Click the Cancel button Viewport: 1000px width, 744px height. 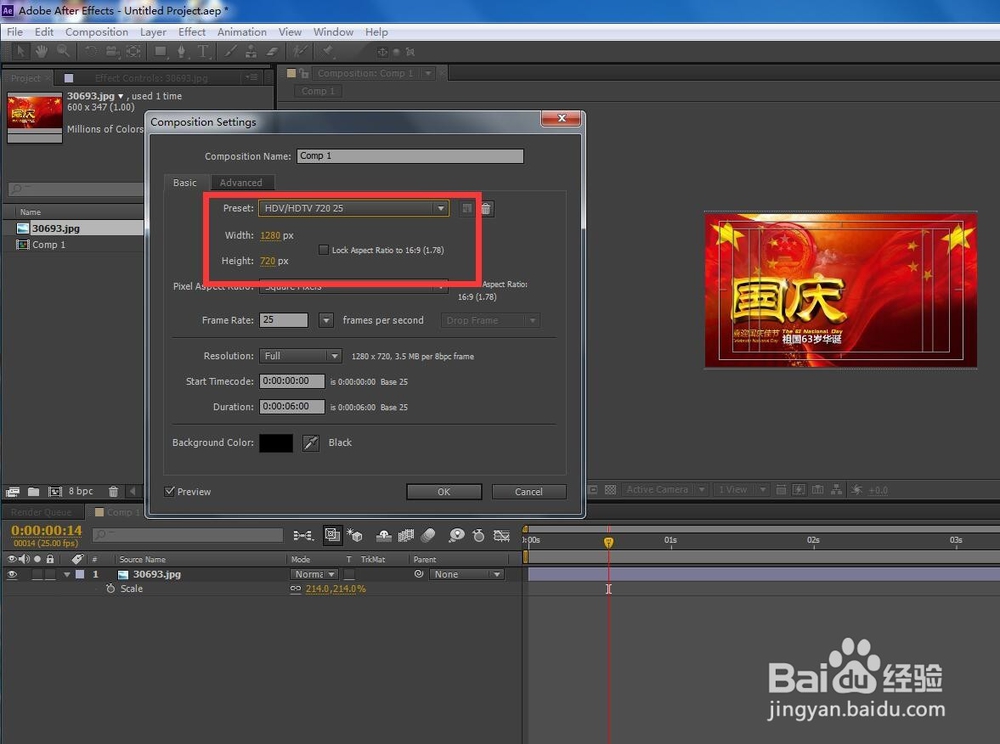(529, 492)
